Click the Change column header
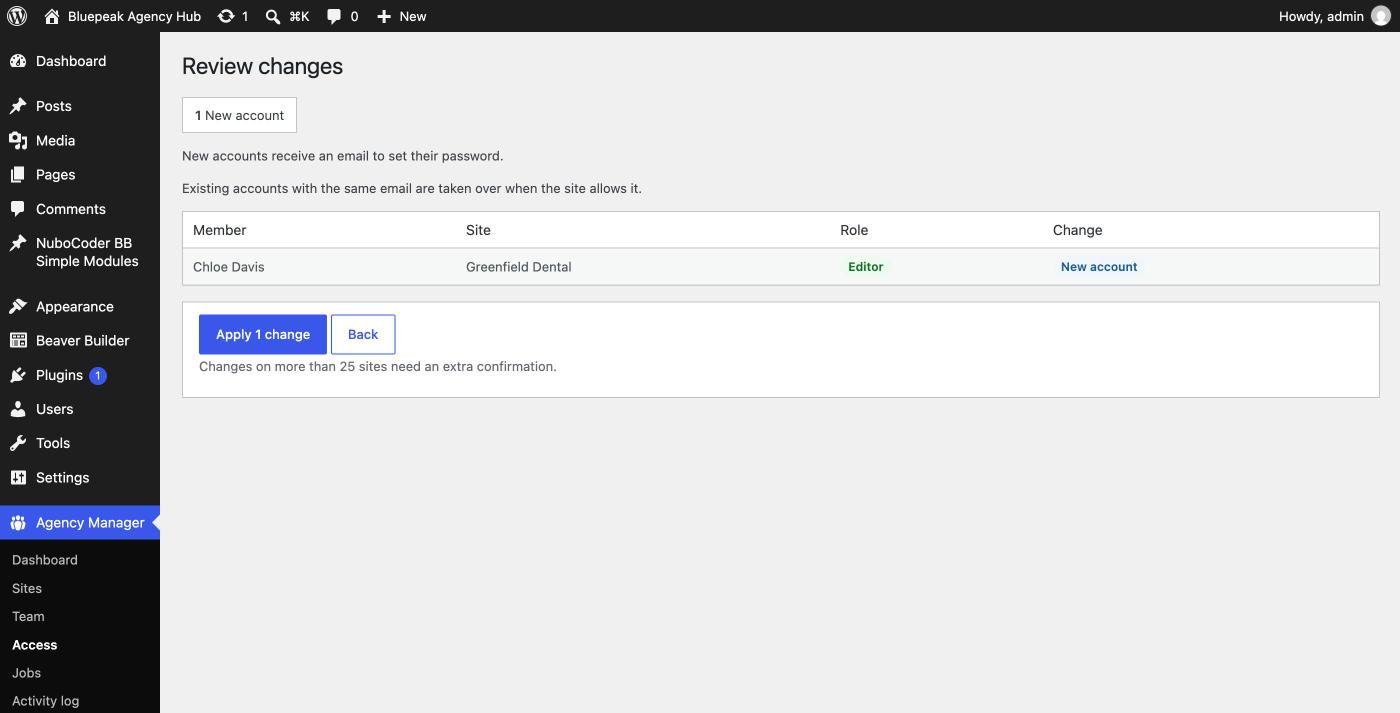The height and width of the screenshot is (713, 1400). [x=1077, y=230]
